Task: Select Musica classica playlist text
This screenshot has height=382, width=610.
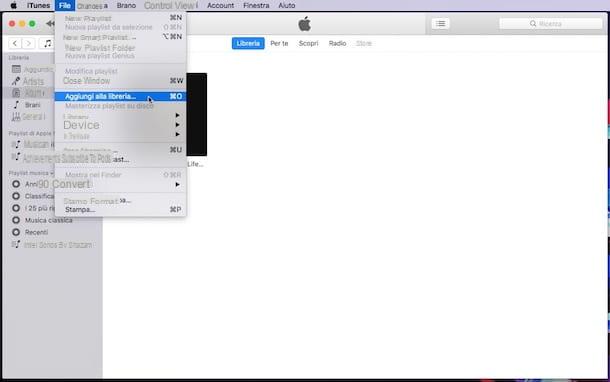Action: click(x=49, y=220)
